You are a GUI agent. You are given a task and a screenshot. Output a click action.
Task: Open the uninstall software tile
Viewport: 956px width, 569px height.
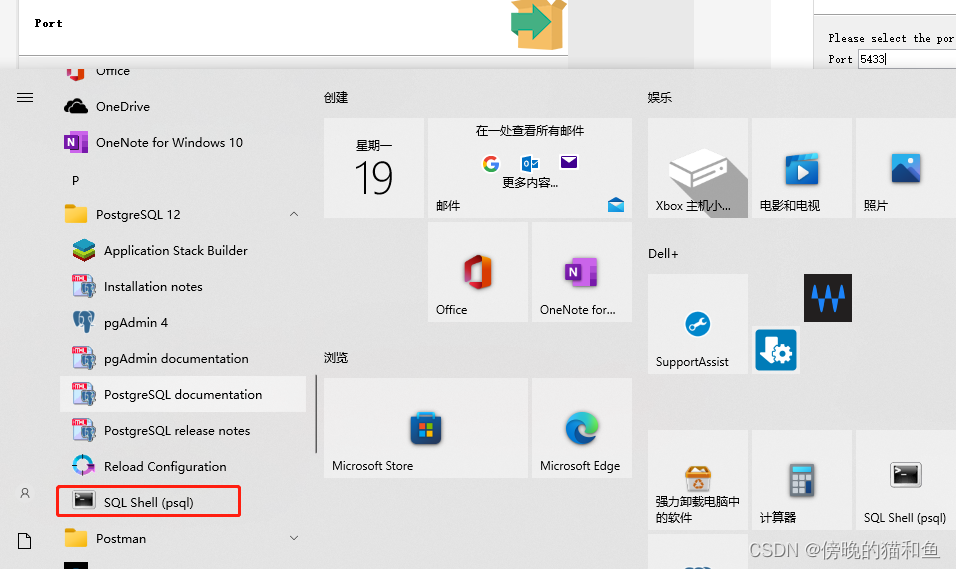(697, 480)
